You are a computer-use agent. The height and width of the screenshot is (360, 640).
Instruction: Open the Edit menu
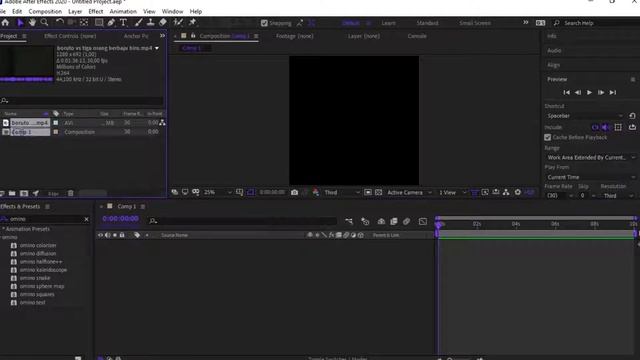coord(17,11)
